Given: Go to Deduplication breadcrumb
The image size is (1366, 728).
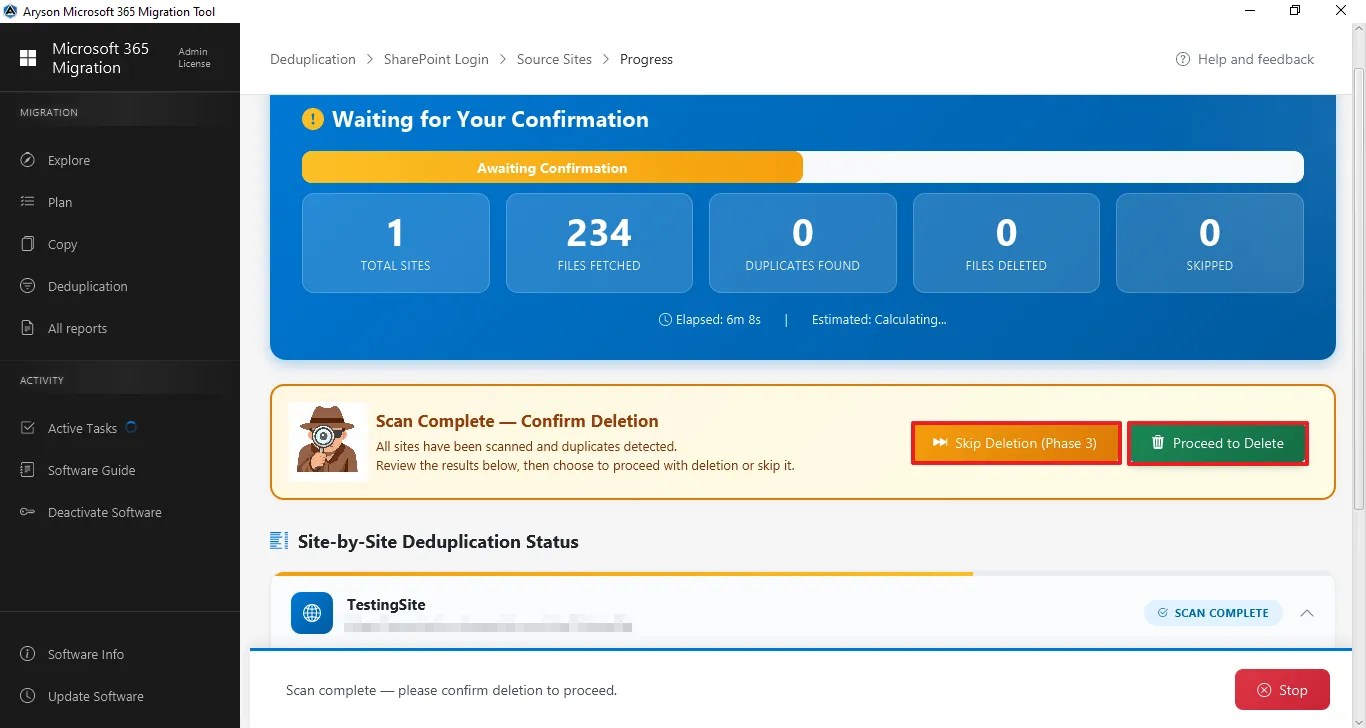Looking at the screenshot, I should point(313,59).
